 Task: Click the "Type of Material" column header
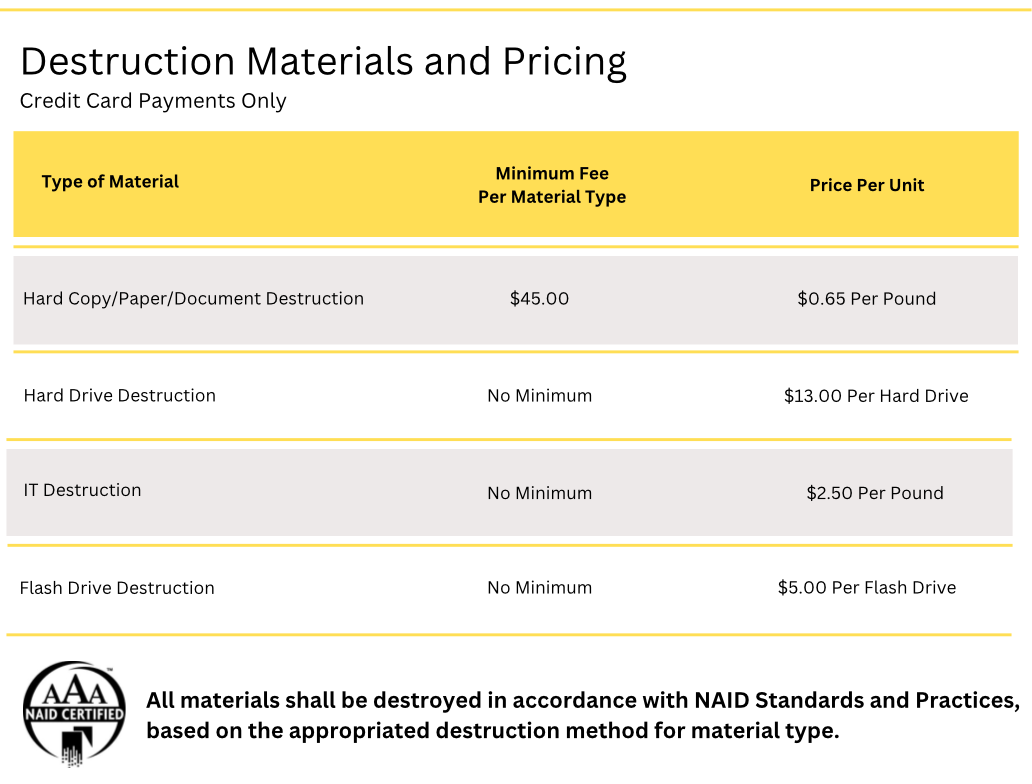pos(110,182)
